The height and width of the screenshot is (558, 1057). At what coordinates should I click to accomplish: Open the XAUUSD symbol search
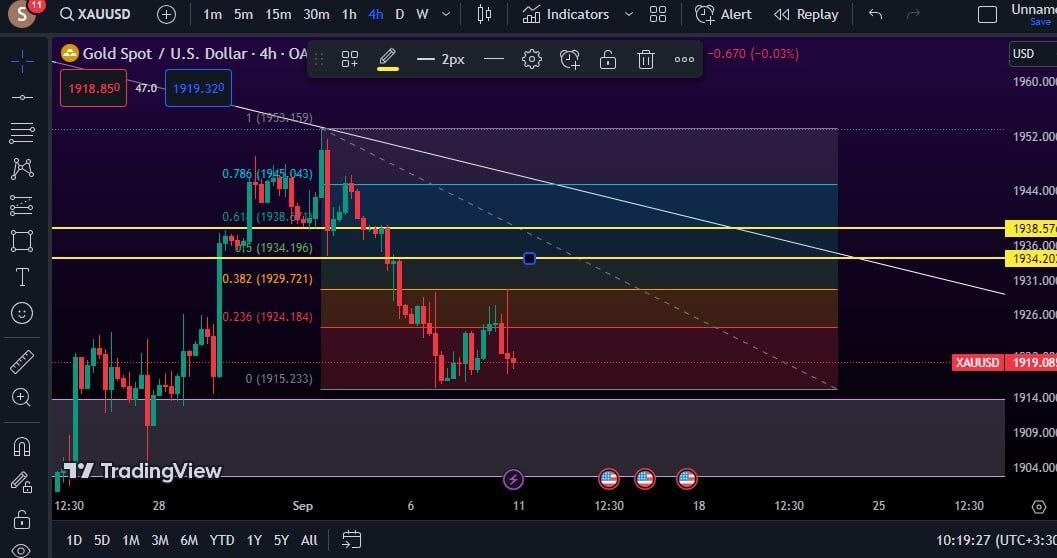coord(95,14)
